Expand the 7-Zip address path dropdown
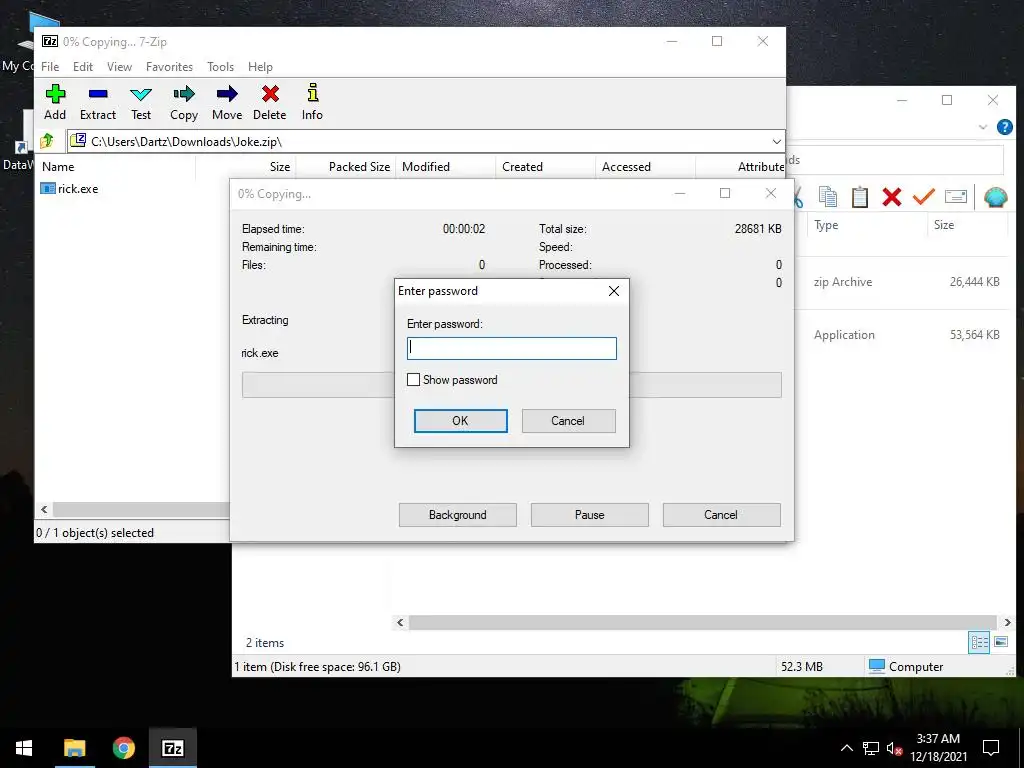The image size is (1024, 768). coord(776,141)
